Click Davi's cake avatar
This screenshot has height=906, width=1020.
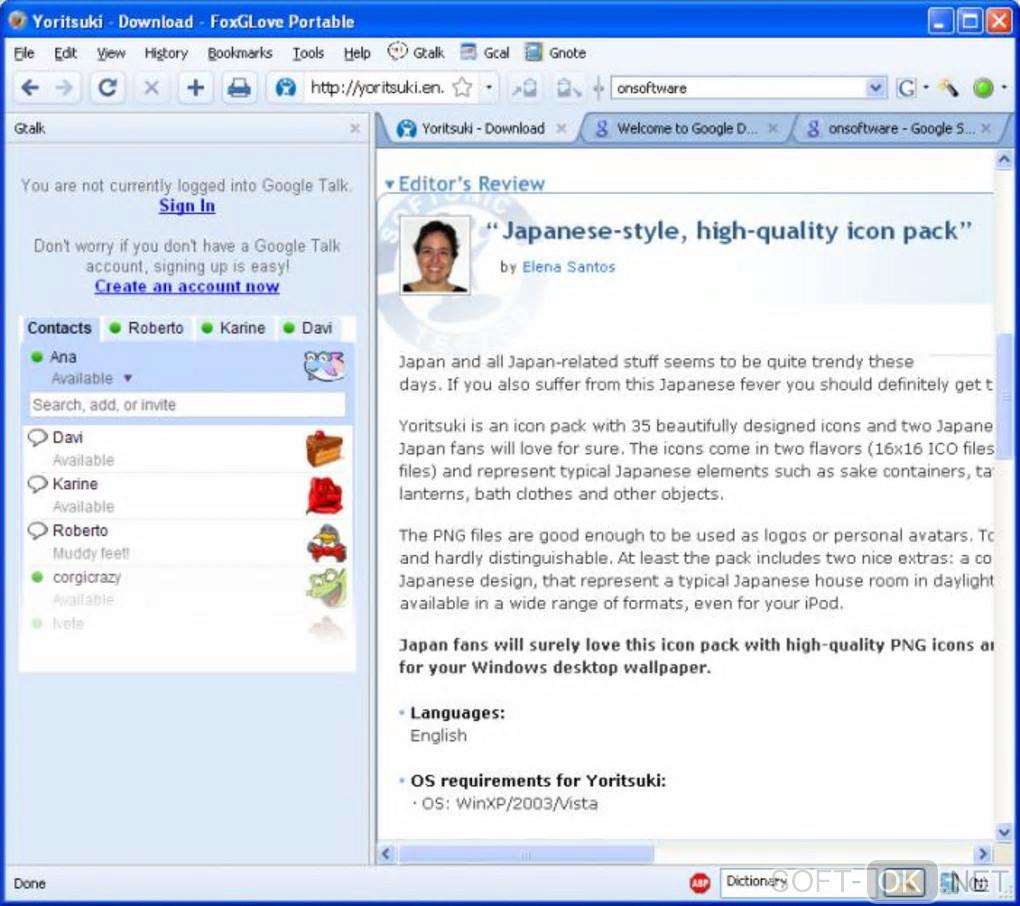click(324, 448)
